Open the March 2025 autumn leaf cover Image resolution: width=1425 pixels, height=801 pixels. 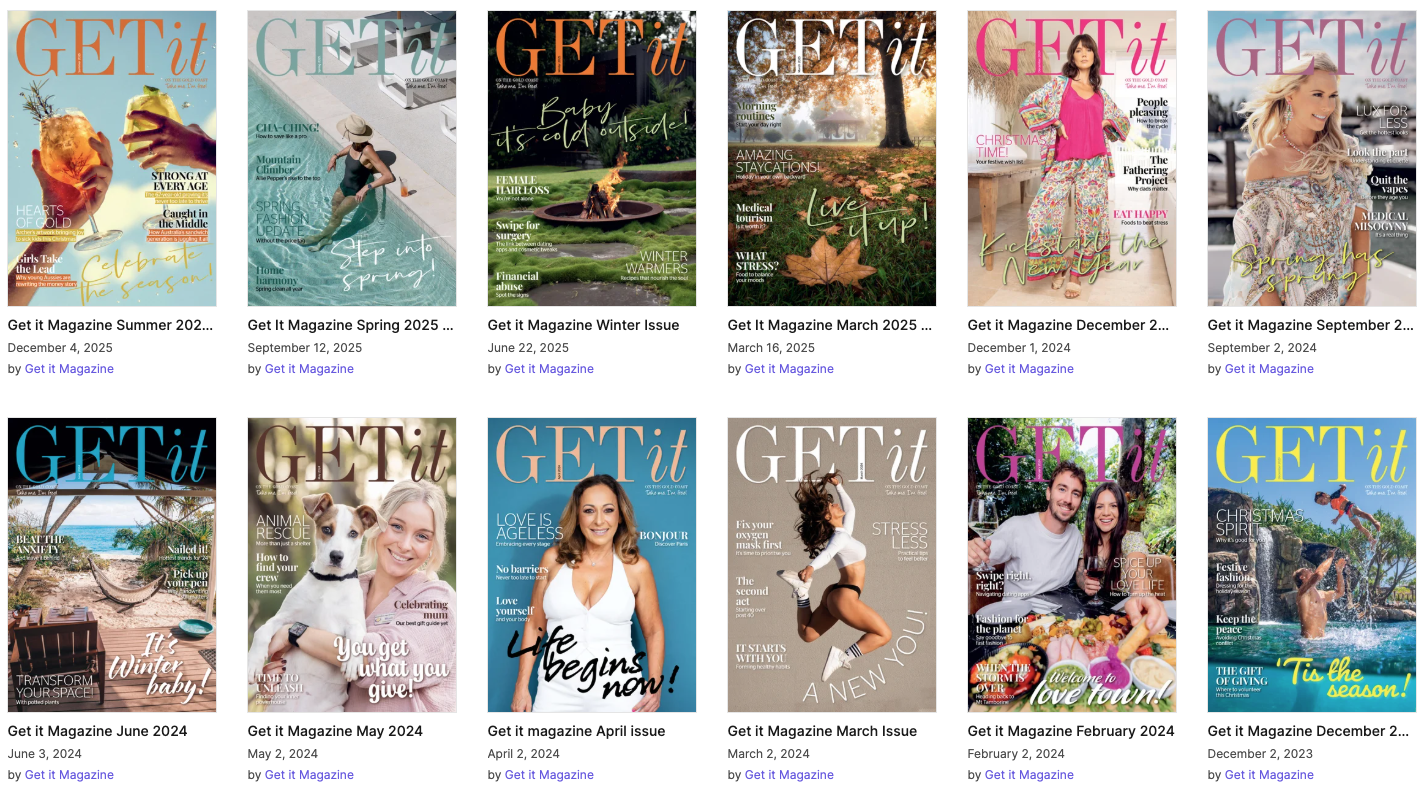[832, 158]
